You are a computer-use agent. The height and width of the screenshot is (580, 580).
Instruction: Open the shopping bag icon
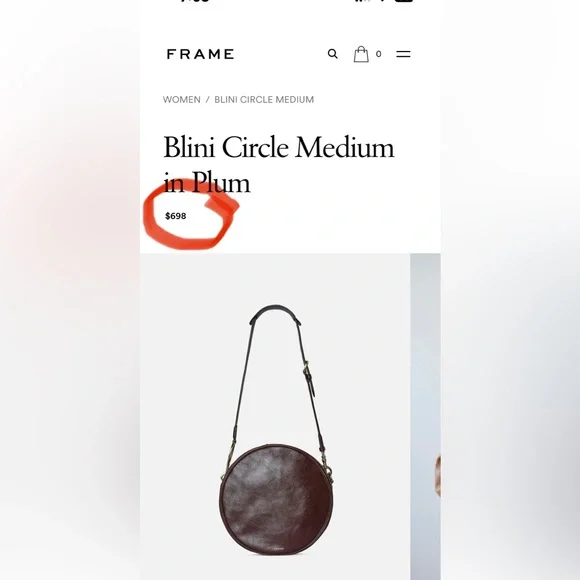pos(361,54)
